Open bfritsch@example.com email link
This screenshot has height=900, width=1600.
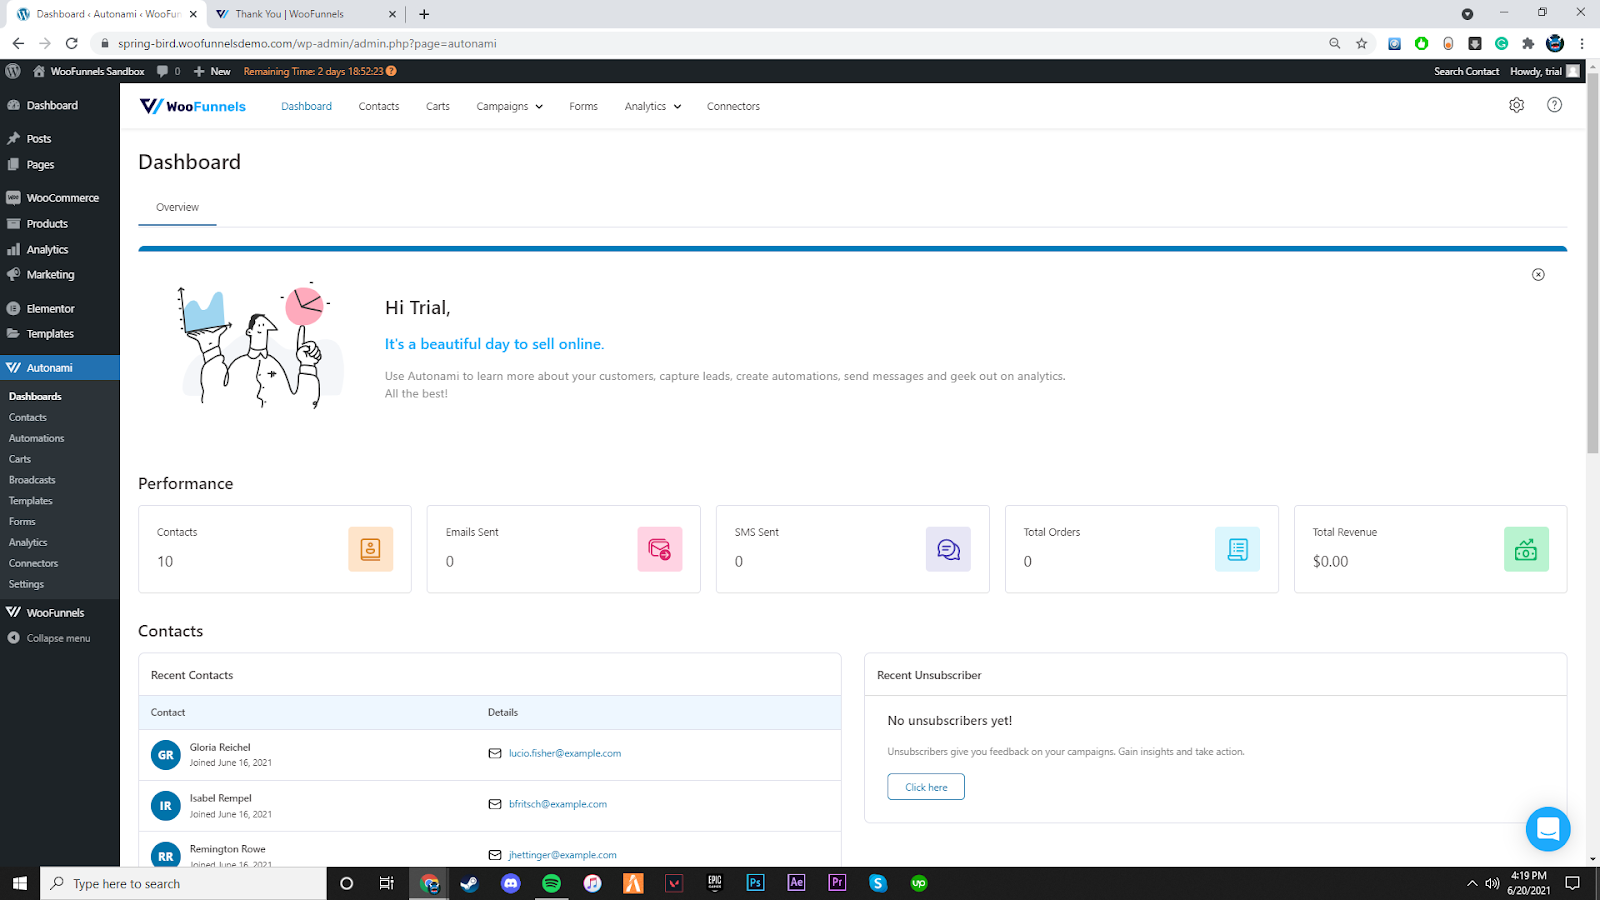[x=557, y=804]
